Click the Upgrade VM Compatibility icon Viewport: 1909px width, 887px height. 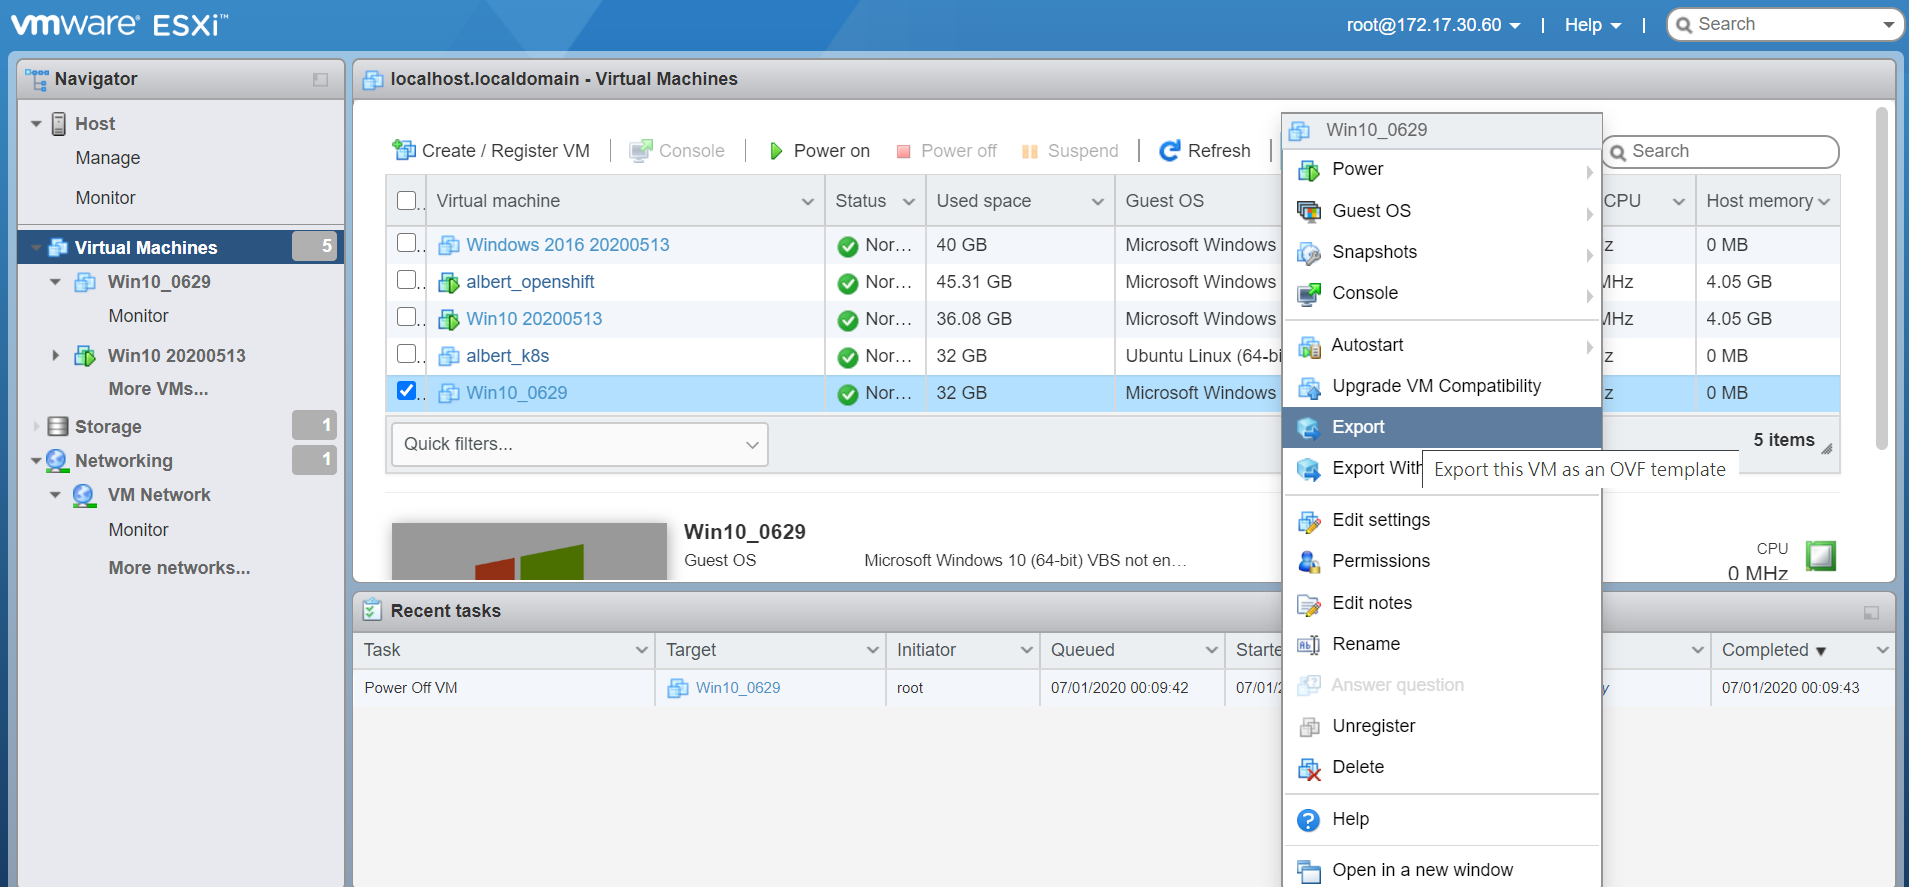click(x=1308, y=387)
